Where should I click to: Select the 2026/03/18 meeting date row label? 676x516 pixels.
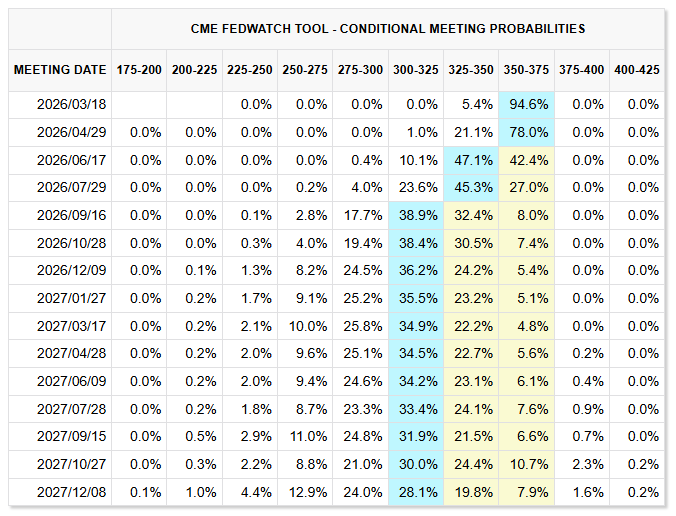[72, 105]
